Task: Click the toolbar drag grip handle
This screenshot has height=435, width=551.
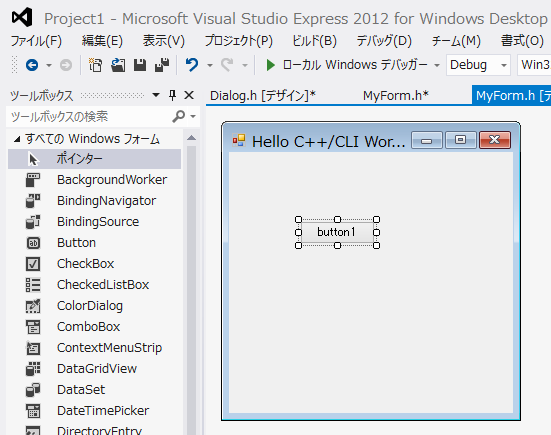Action: coord(14,65)
